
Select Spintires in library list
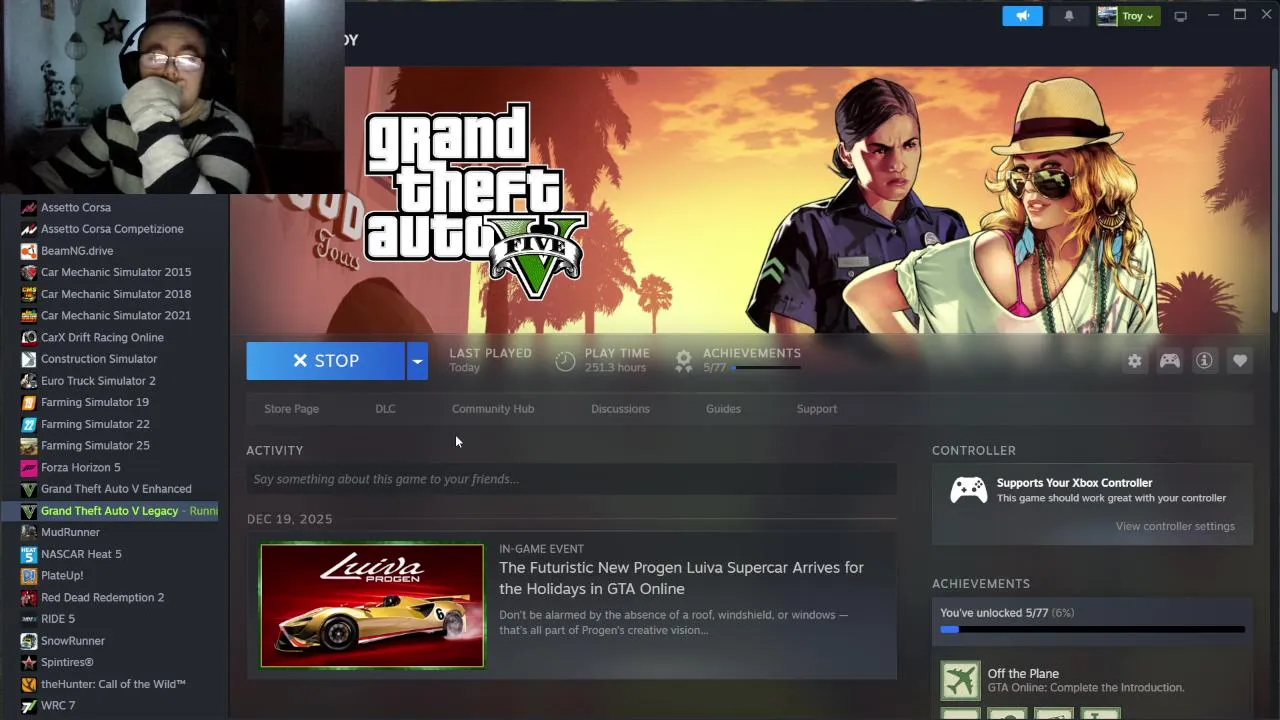[x=67, y=662]
